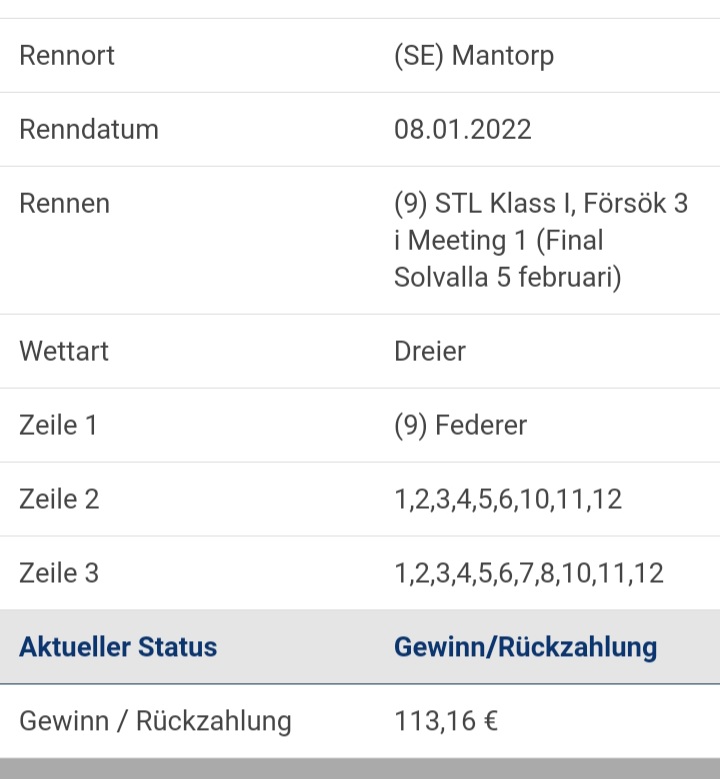Select Zeile 3 numbers ending in 10,11,12
The image size is (720, 779).
tap(529, 574)
